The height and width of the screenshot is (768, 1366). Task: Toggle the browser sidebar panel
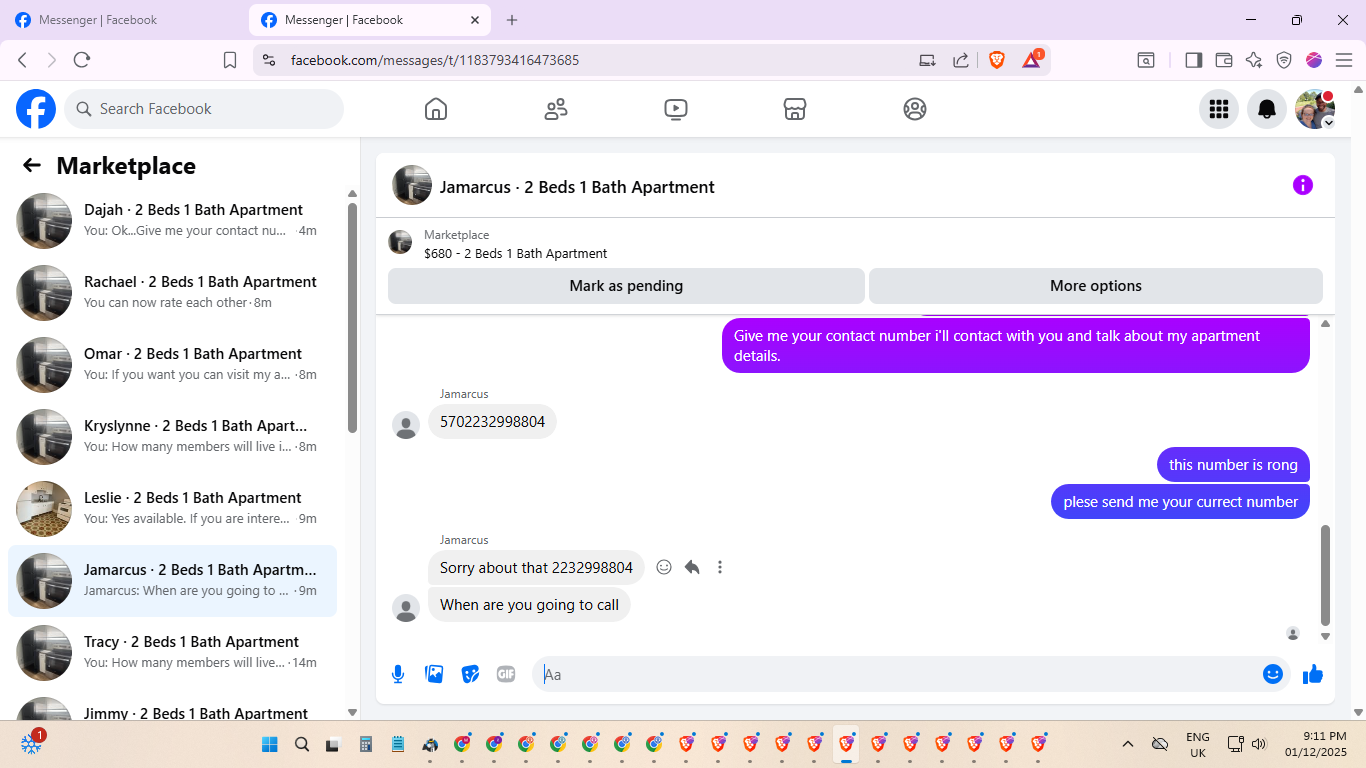pos(1193,60)
